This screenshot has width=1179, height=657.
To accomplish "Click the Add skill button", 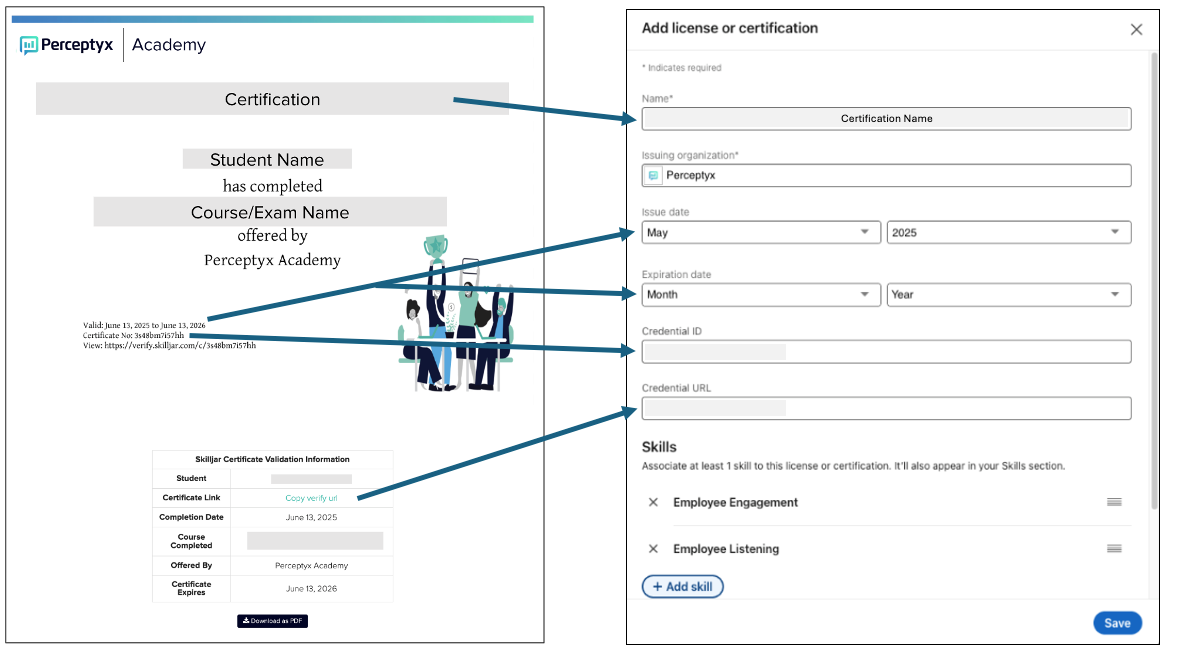I will (682, 586).
